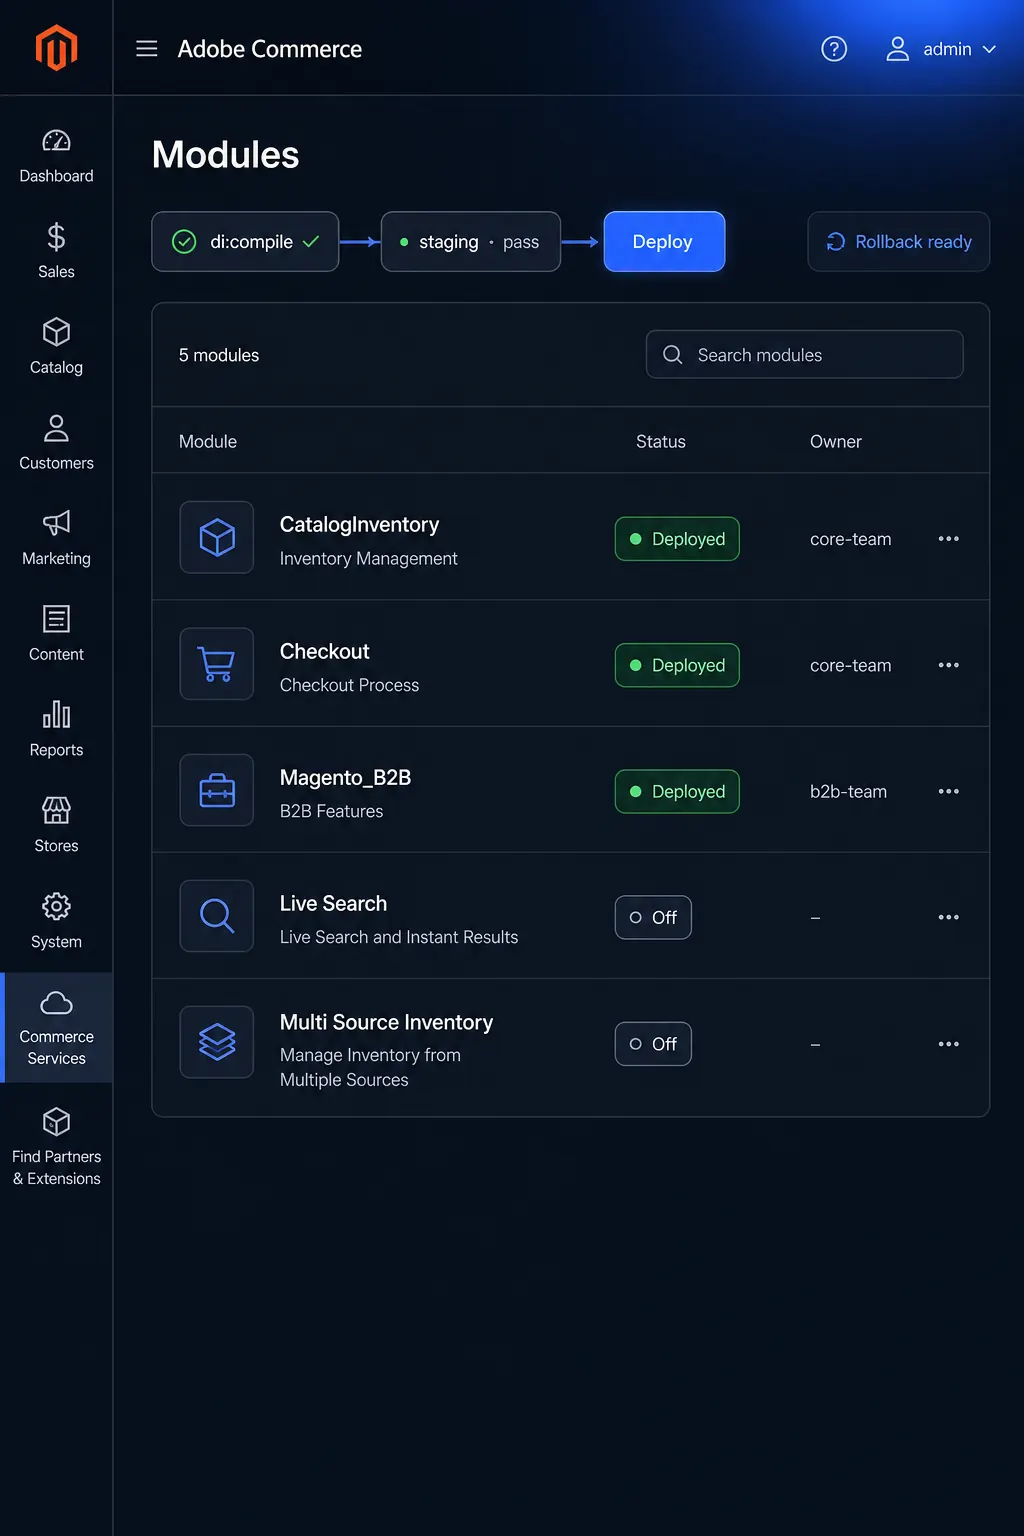The image size is (1024, 1536).
Task: Click the Multi Source Inventory layers icon
Action: 217,1042
